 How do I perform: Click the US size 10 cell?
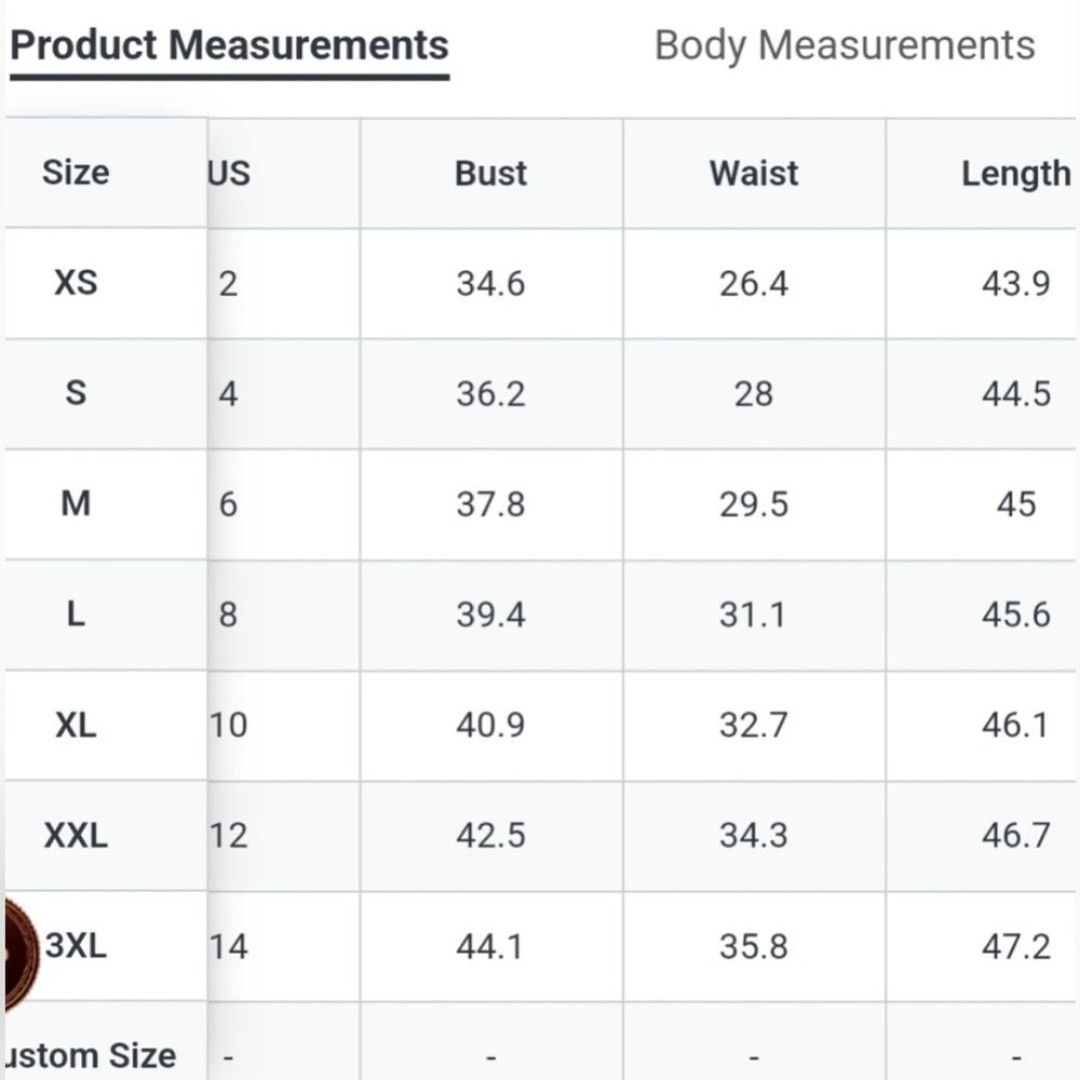pyautogui.click(x=229, y=725)
